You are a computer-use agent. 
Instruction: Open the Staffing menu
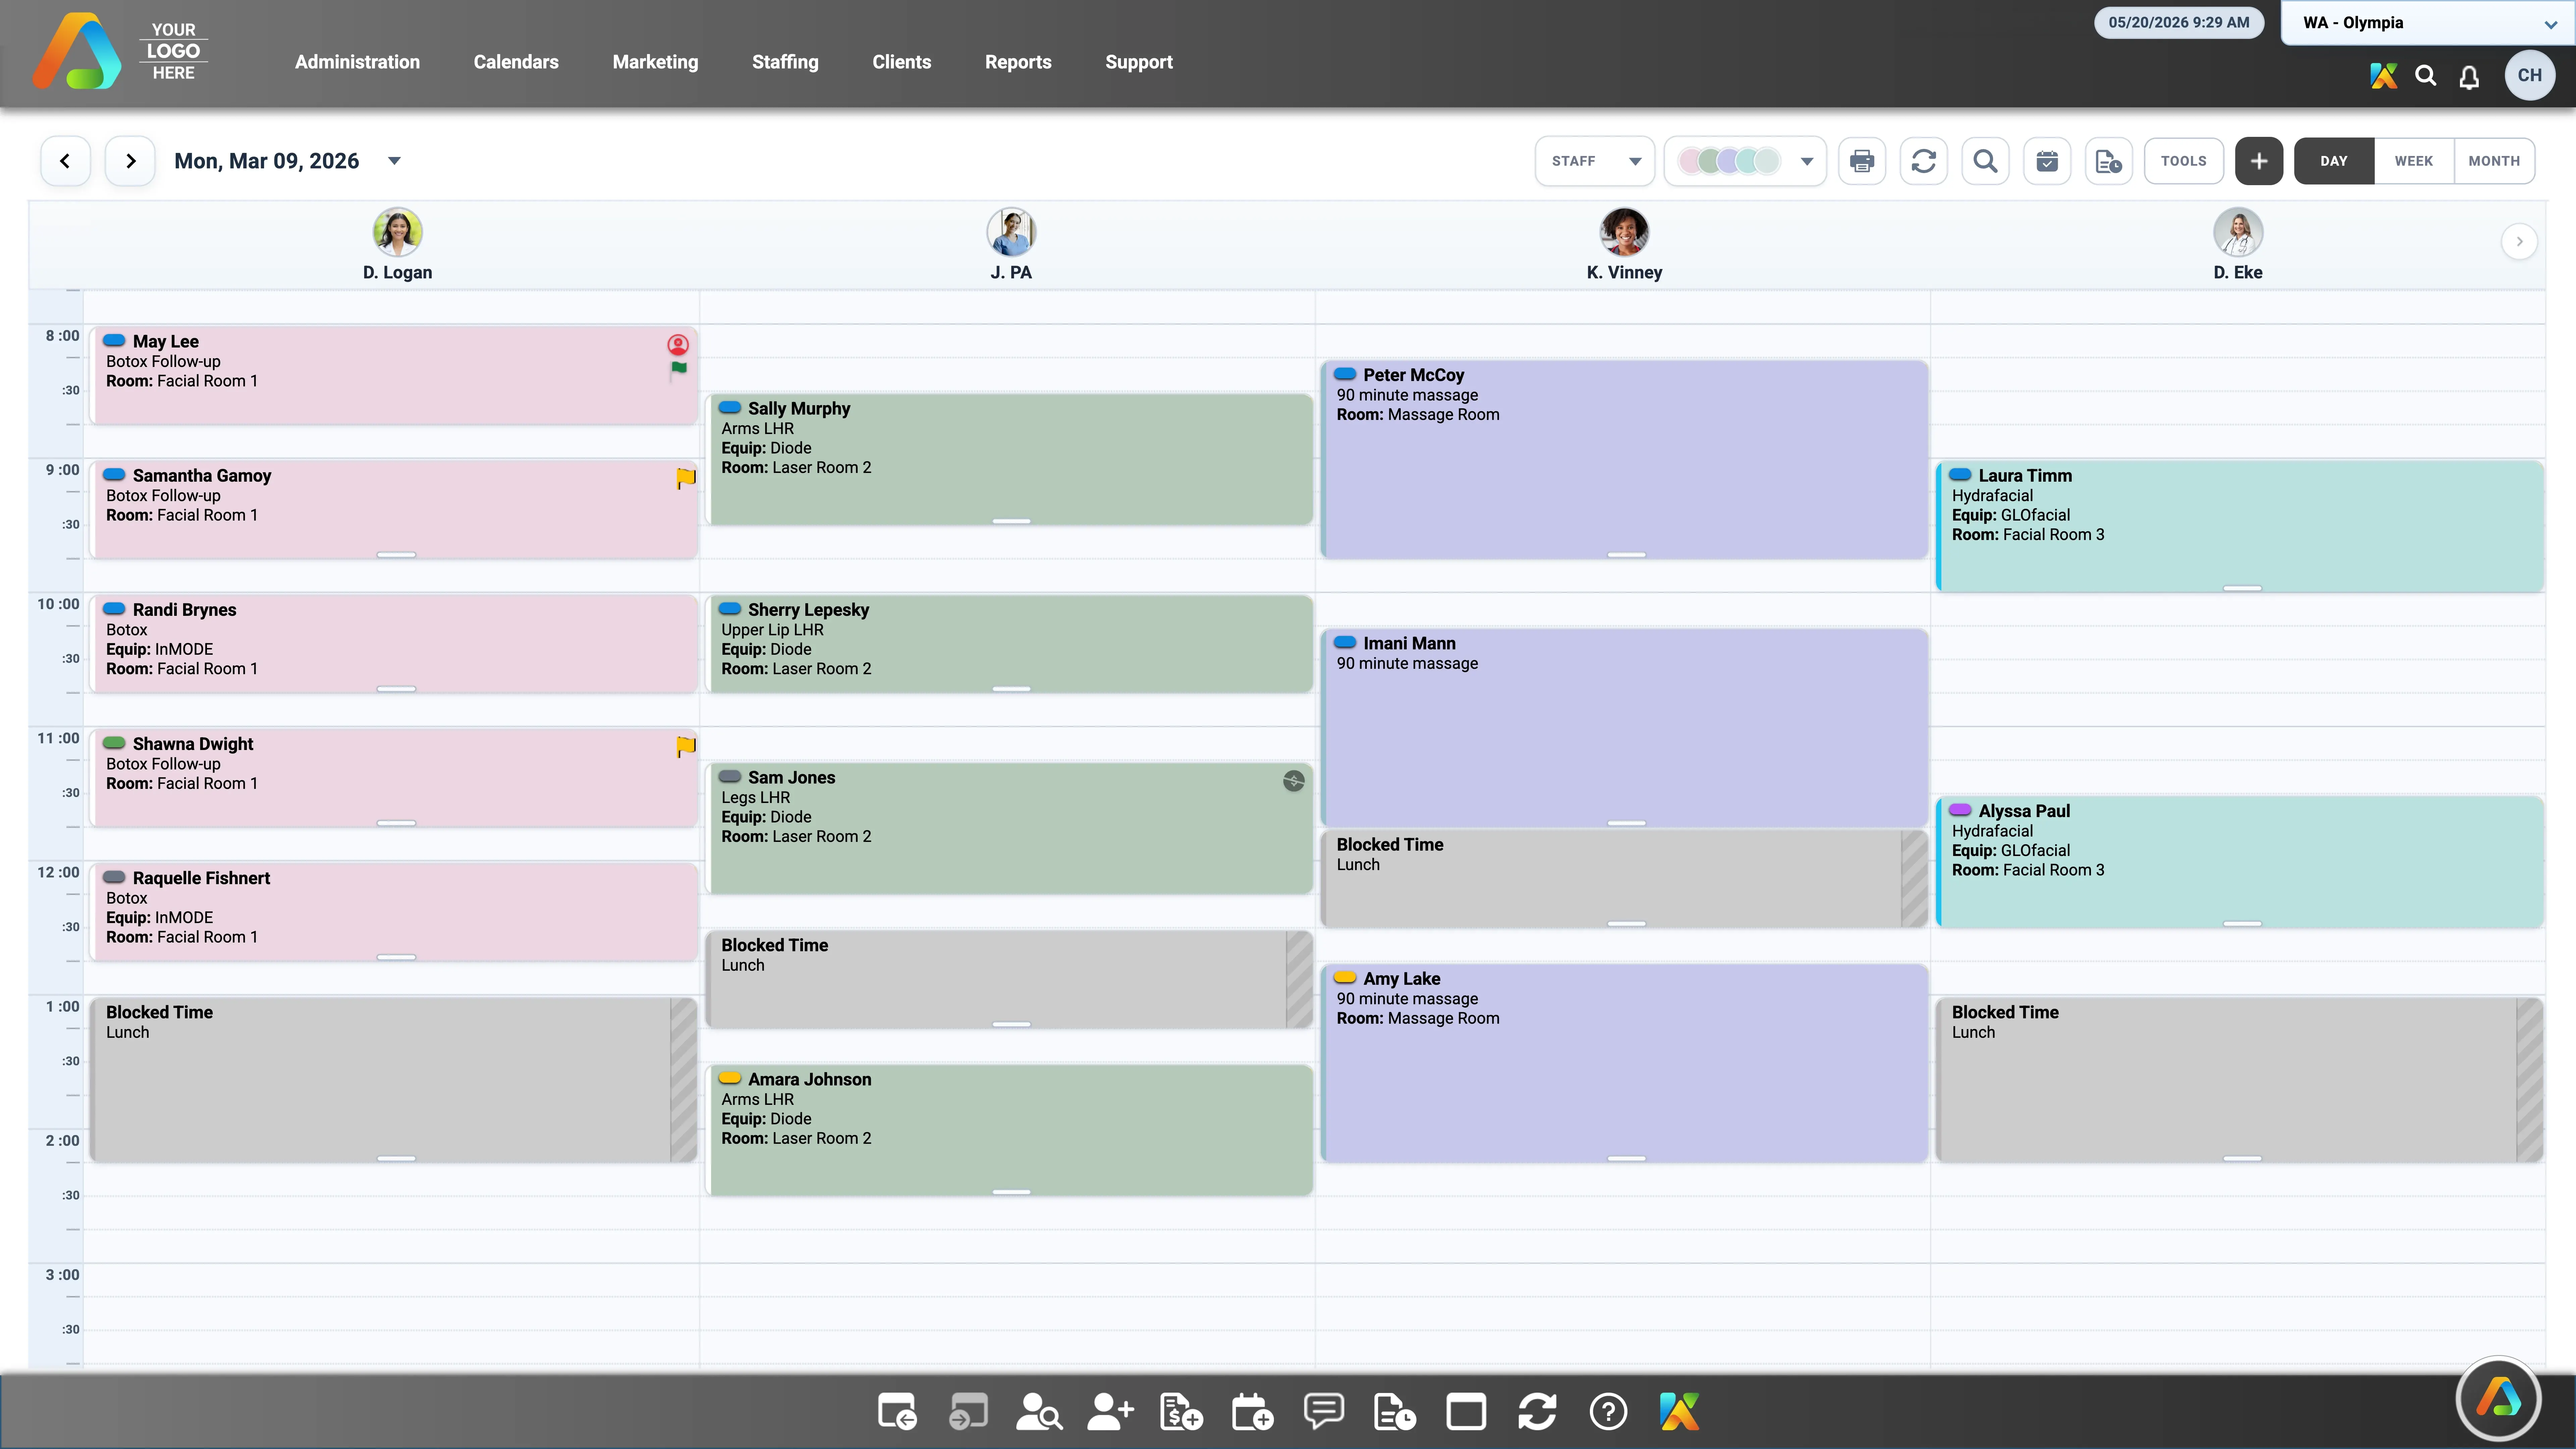coord(785,62)
